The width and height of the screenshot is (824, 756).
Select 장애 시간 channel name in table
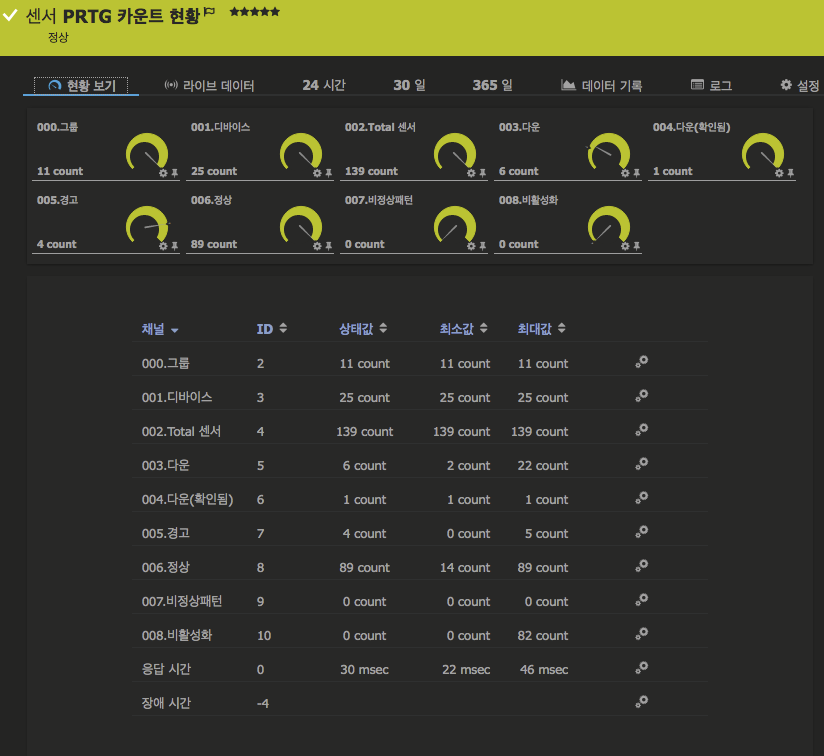pos(166,703)
